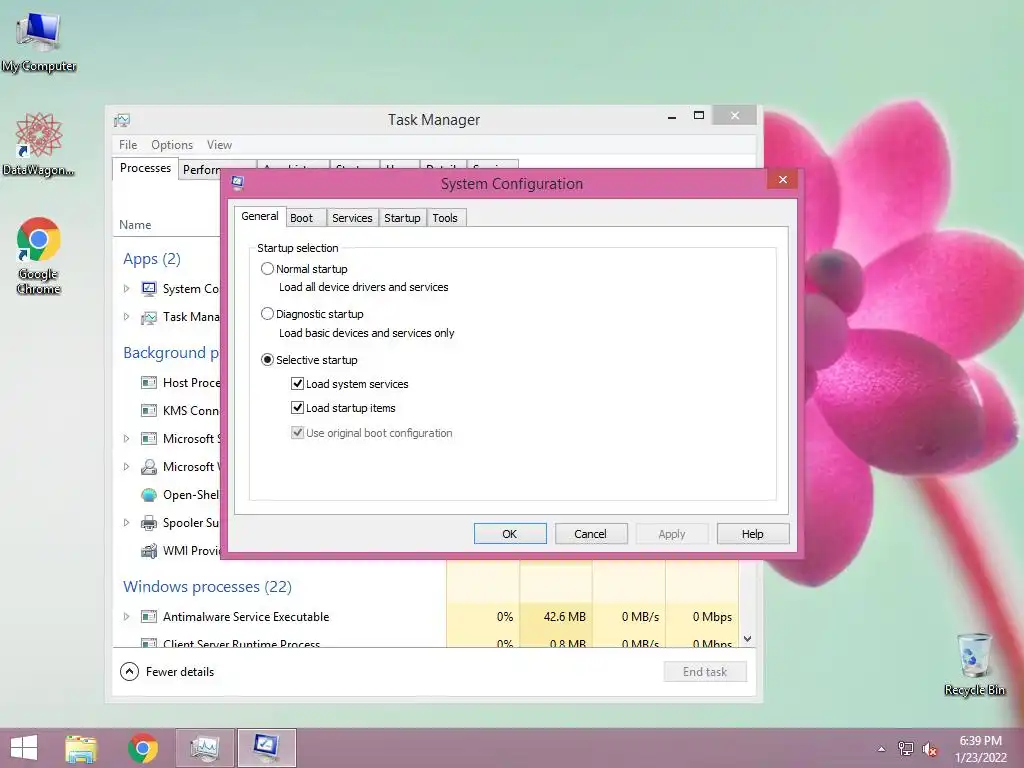Image resolution: width=1024 pixels, height=768 pixels.
Task: Open the taskbar clock and date
Action: click(980, 749)
